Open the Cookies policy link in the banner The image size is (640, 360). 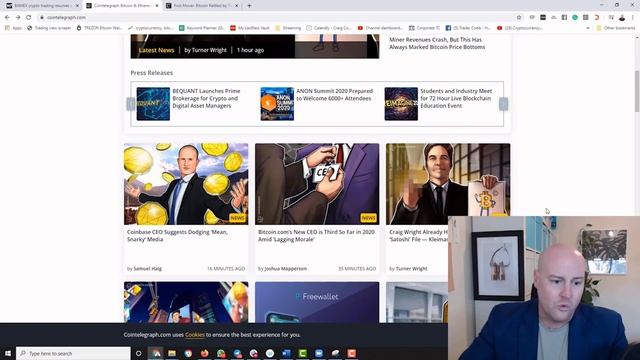(194, 335)
